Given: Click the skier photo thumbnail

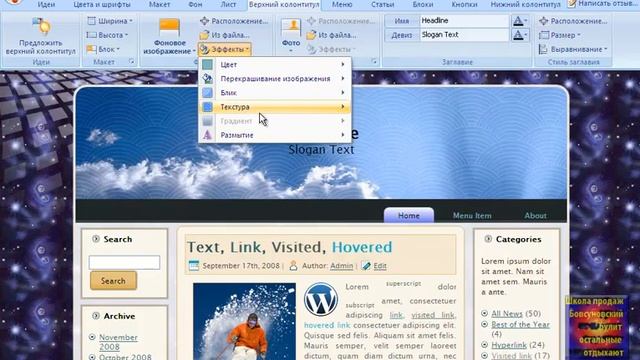Looking at the screenshot, I should point(244,322).
